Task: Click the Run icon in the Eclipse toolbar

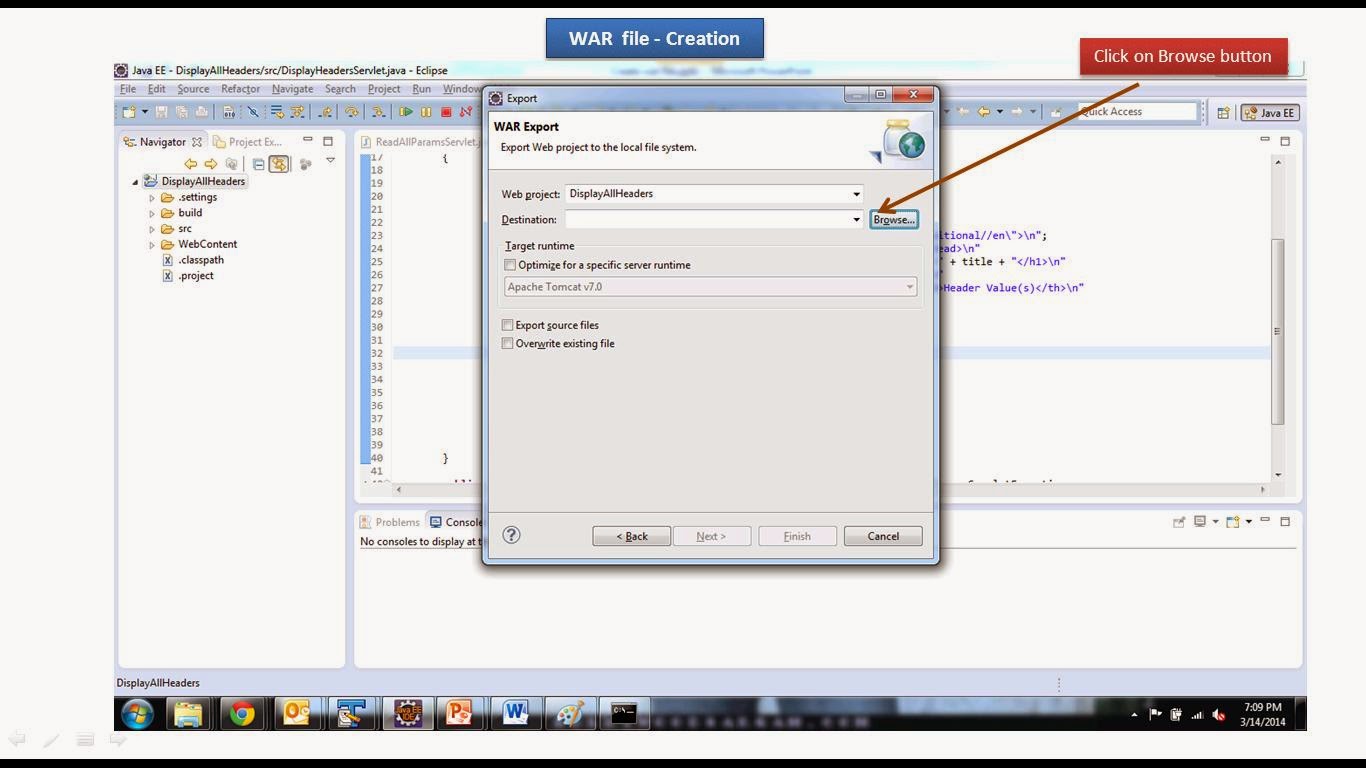Action: (408, 112)
